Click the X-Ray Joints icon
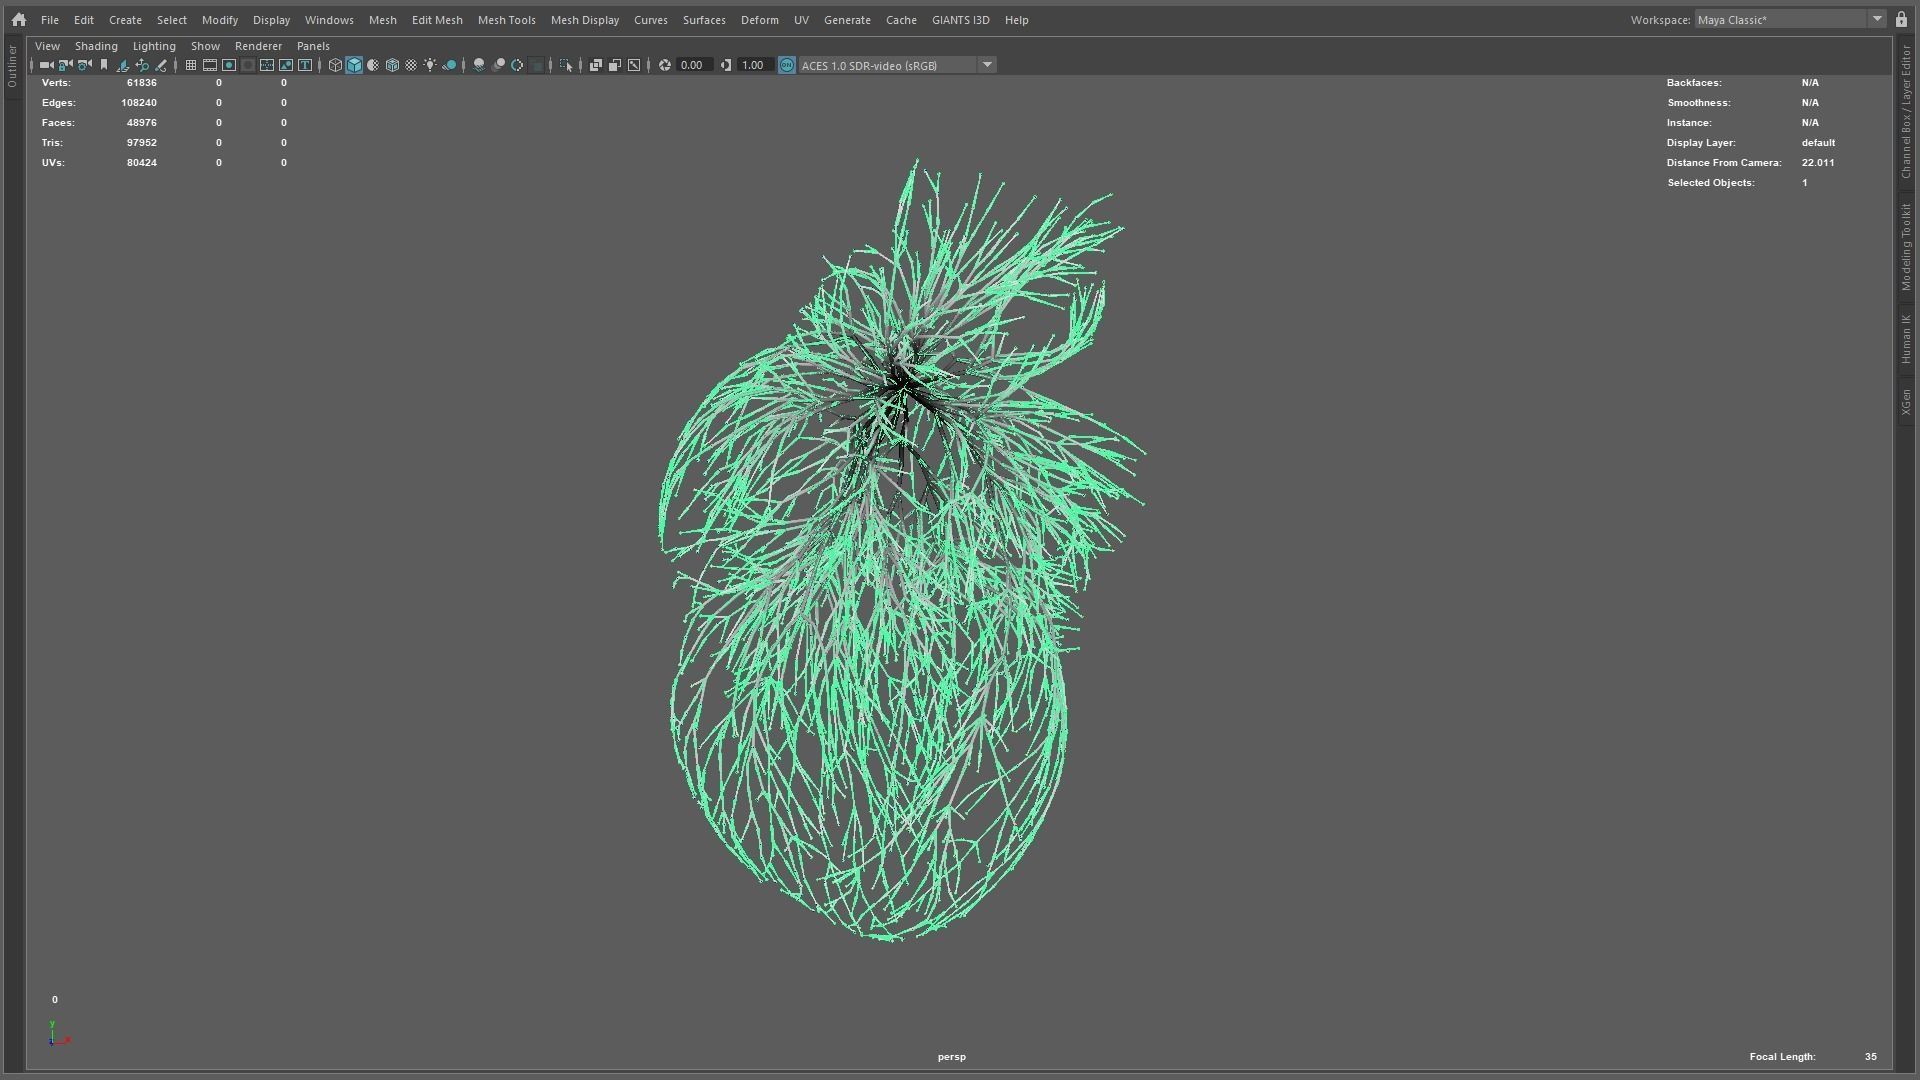Image resolution: width=1920 pixels, height=1080 pixels. (x=634, y=65)
